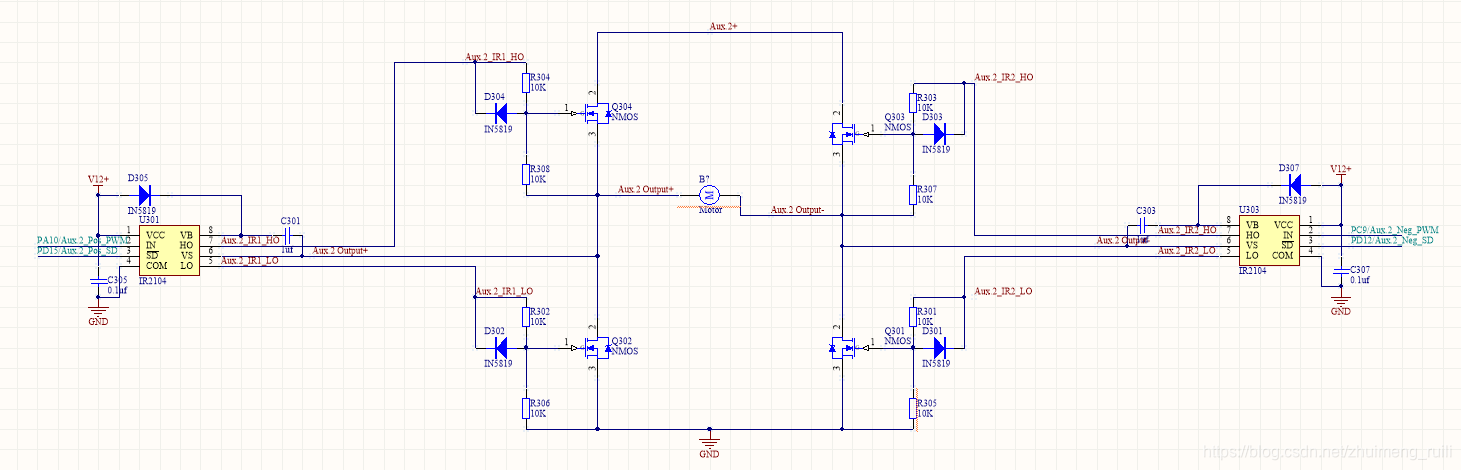Select resistor R301 symbol
This screenshot has width=1461, height=470.
coord(913,316)
